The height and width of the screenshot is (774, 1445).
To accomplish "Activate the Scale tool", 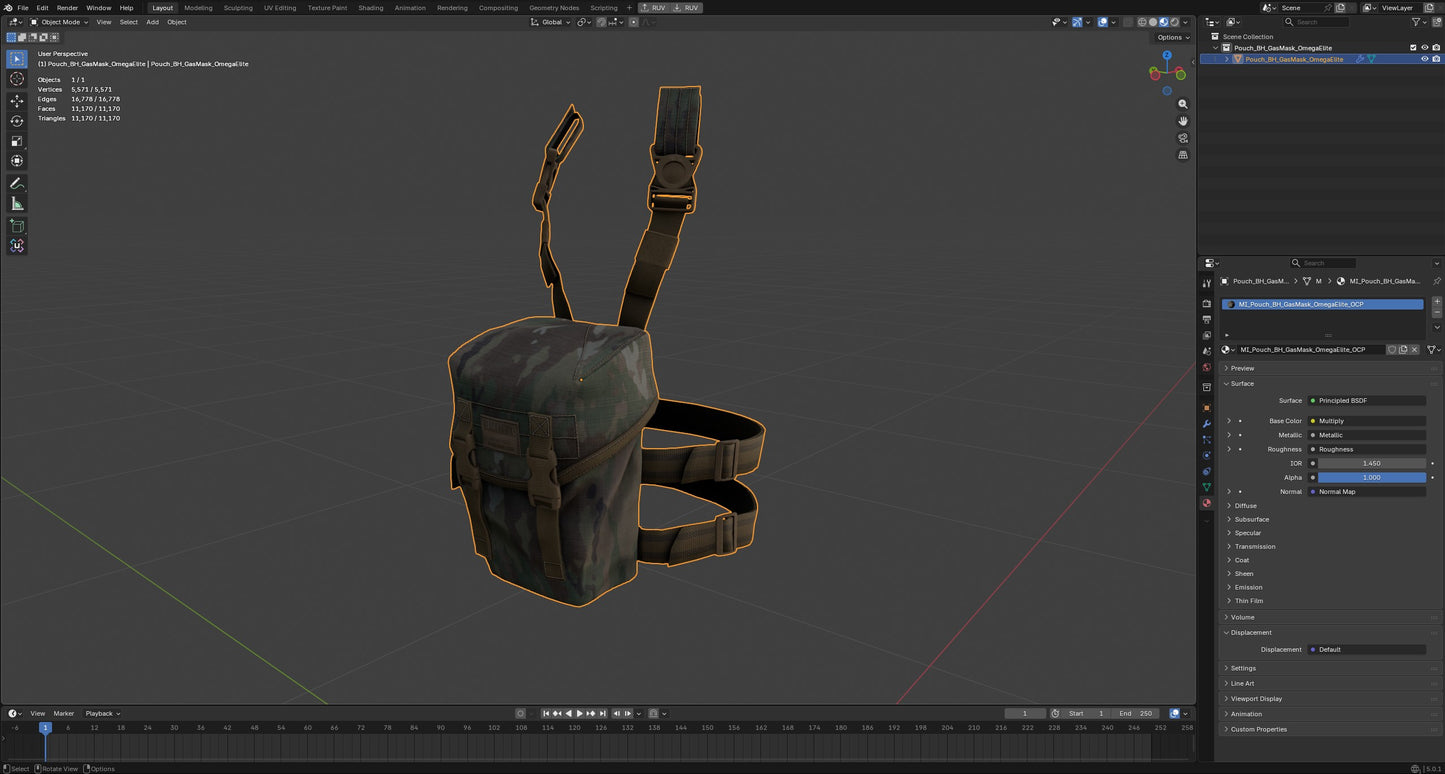I will 17,141.
